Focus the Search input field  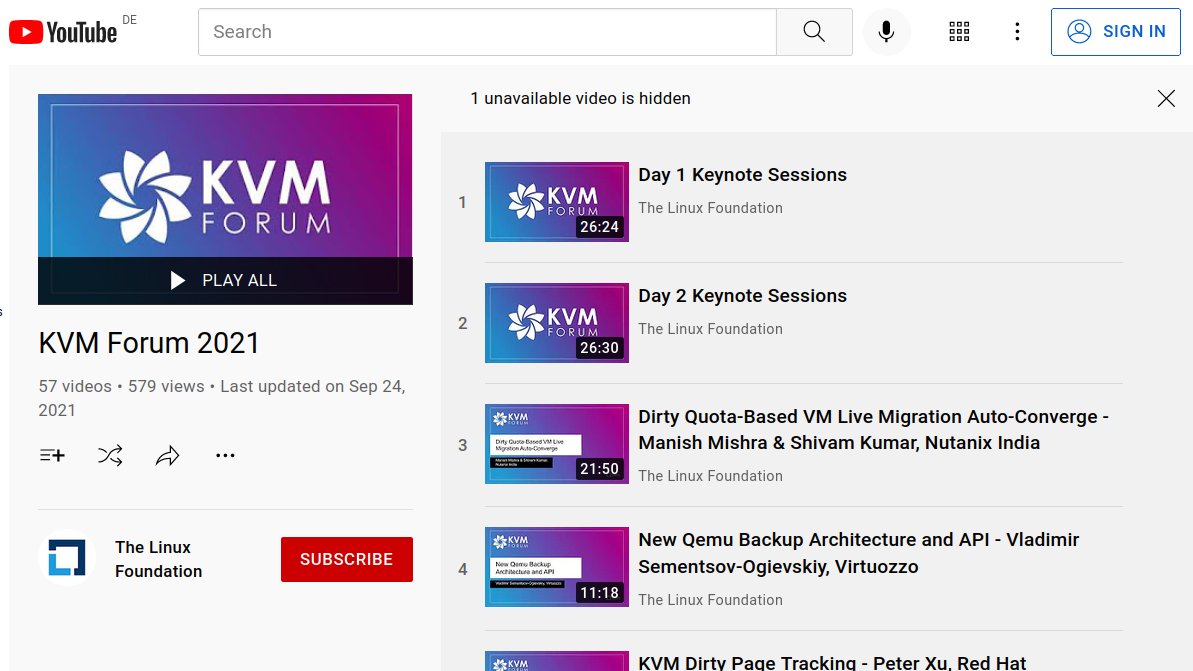pos(487,32)
